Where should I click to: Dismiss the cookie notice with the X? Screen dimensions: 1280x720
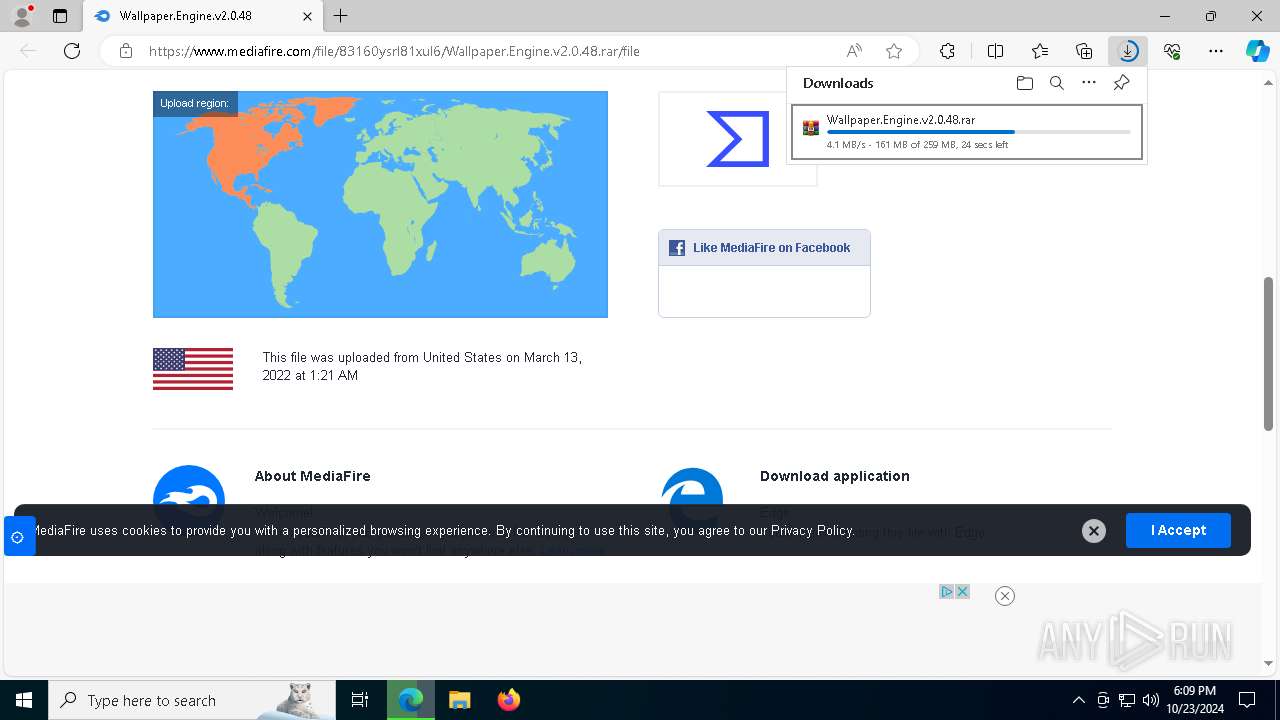(x=1094, y=531)
